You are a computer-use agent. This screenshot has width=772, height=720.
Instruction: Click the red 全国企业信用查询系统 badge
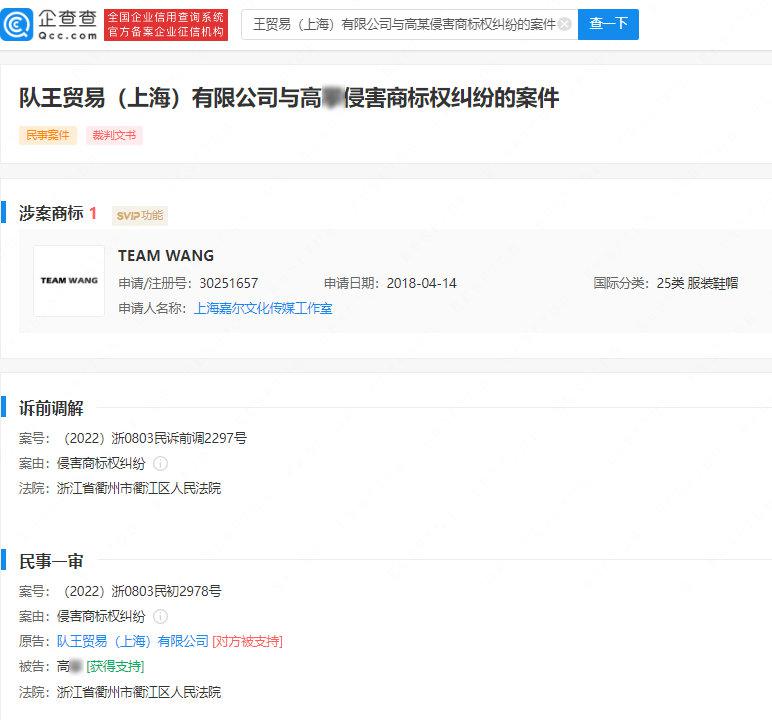tap(167, 24)
